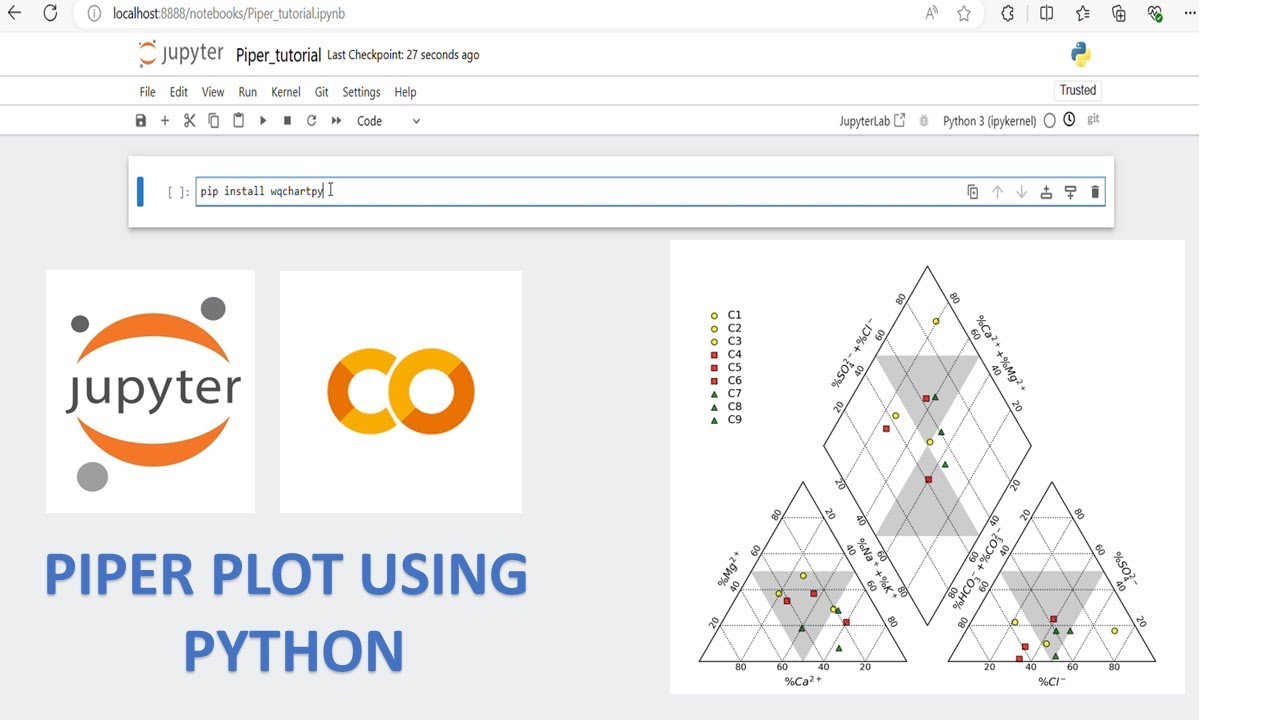Restart the kernel with the circular arrow icon
The width and height of the screenshot is (1280, 720).
[311, 121]
